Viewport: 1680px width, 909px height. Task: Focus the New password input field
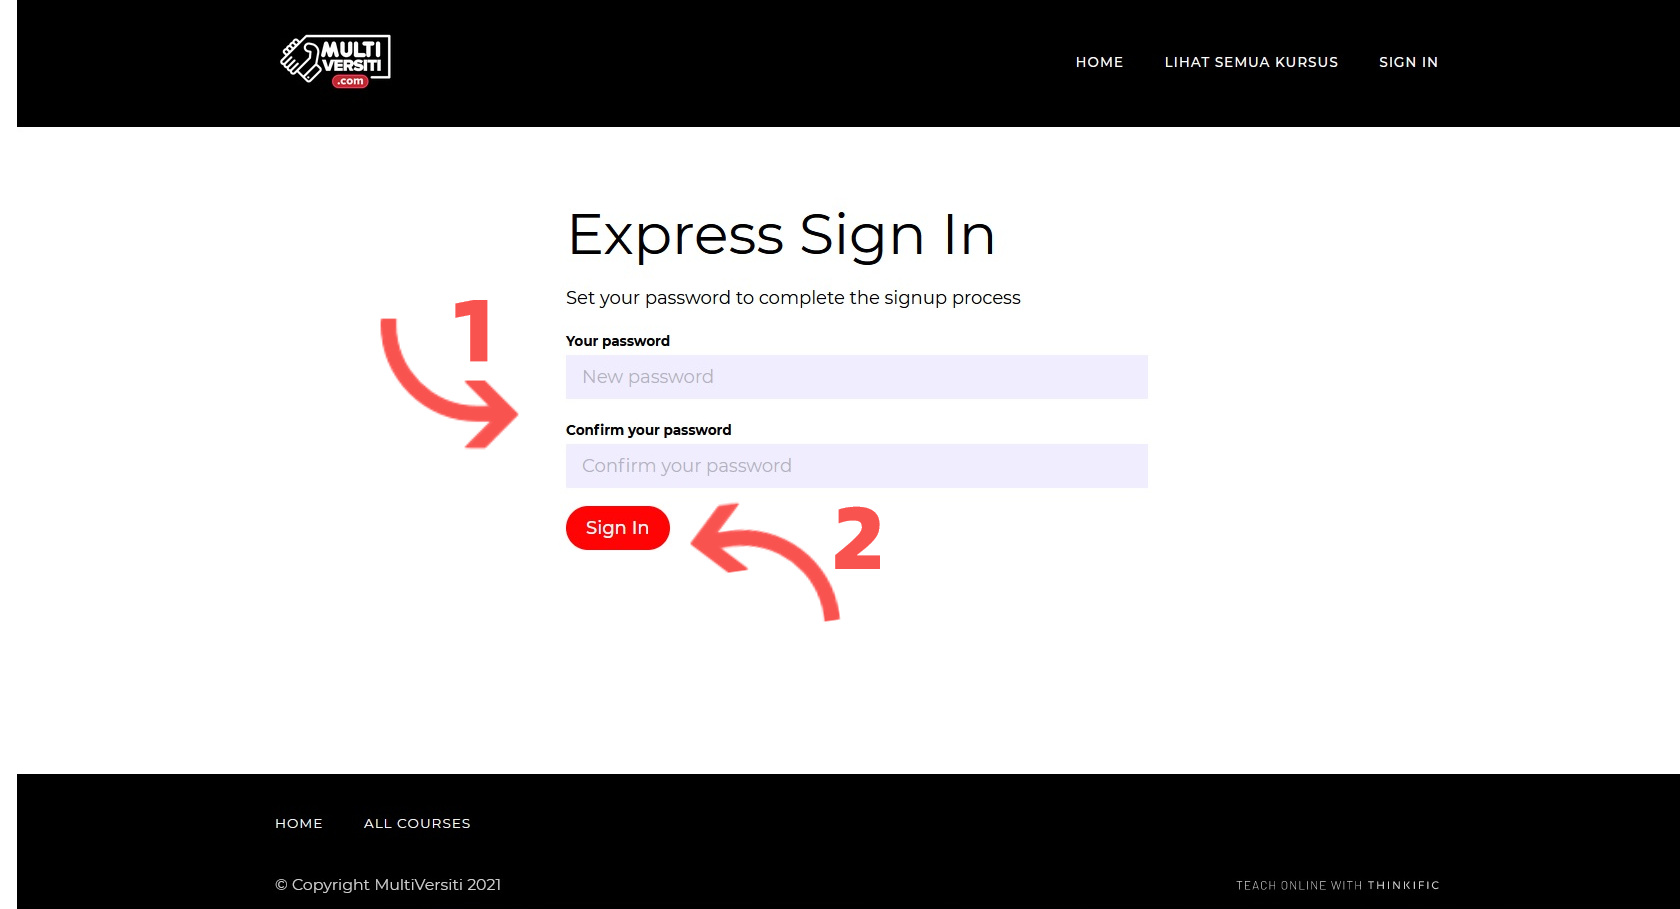pyautogui.click(x=857, y=377)
